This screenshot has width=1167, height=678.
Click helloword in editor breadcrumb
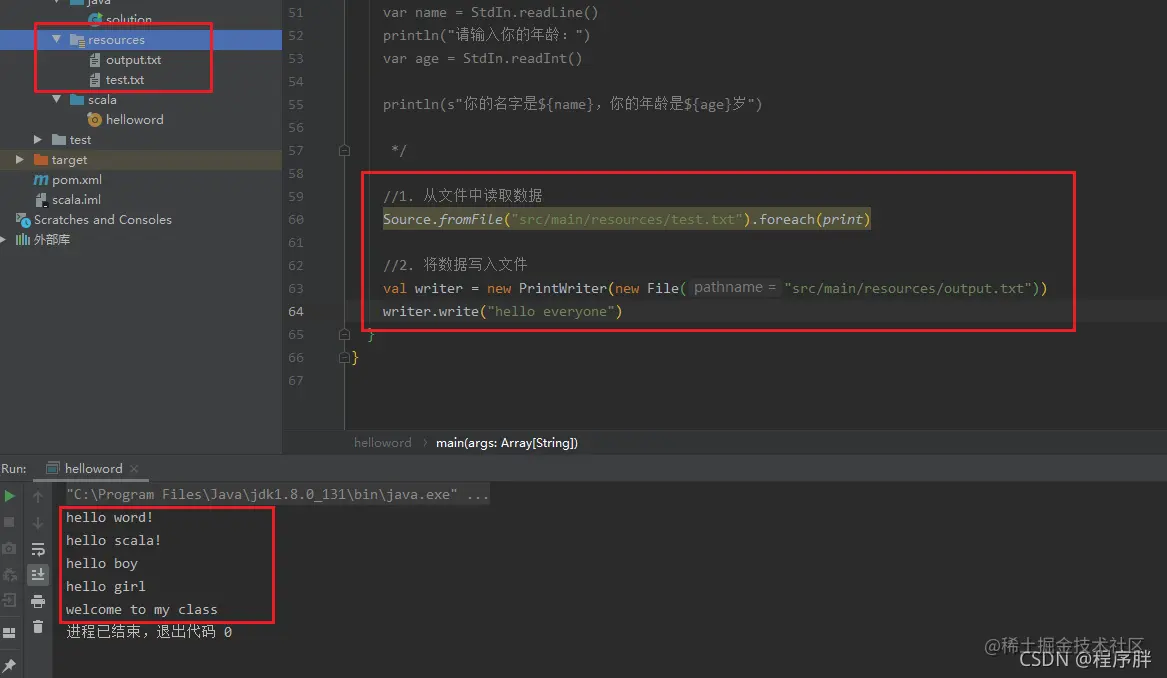383,443
